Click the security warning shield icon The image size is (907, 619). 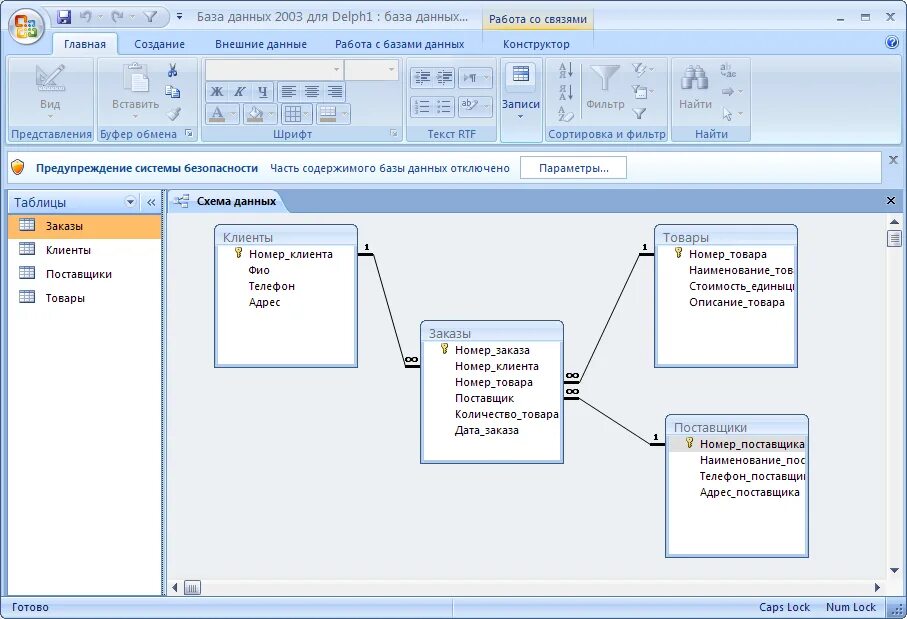[x=18, y=168]
